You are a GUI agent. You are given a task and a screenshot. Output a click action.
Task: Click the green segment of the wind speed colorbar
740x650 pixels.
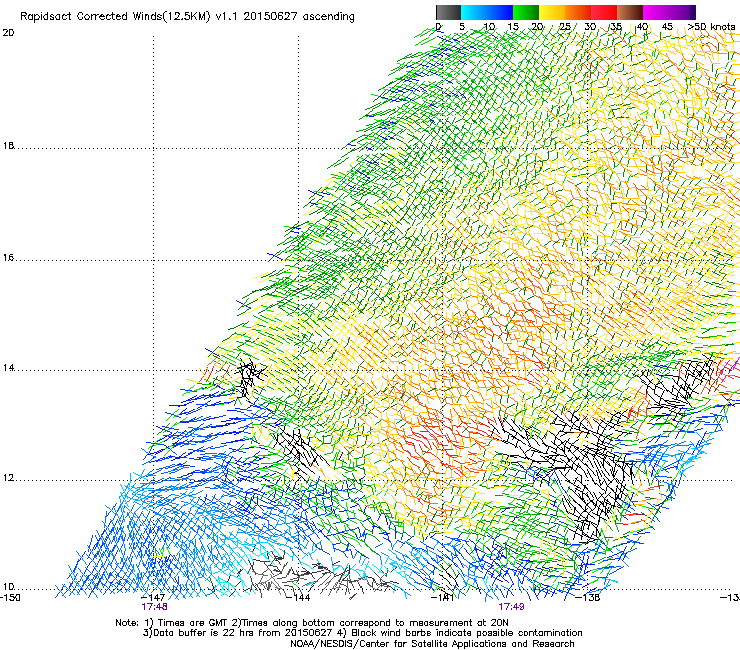526,12
